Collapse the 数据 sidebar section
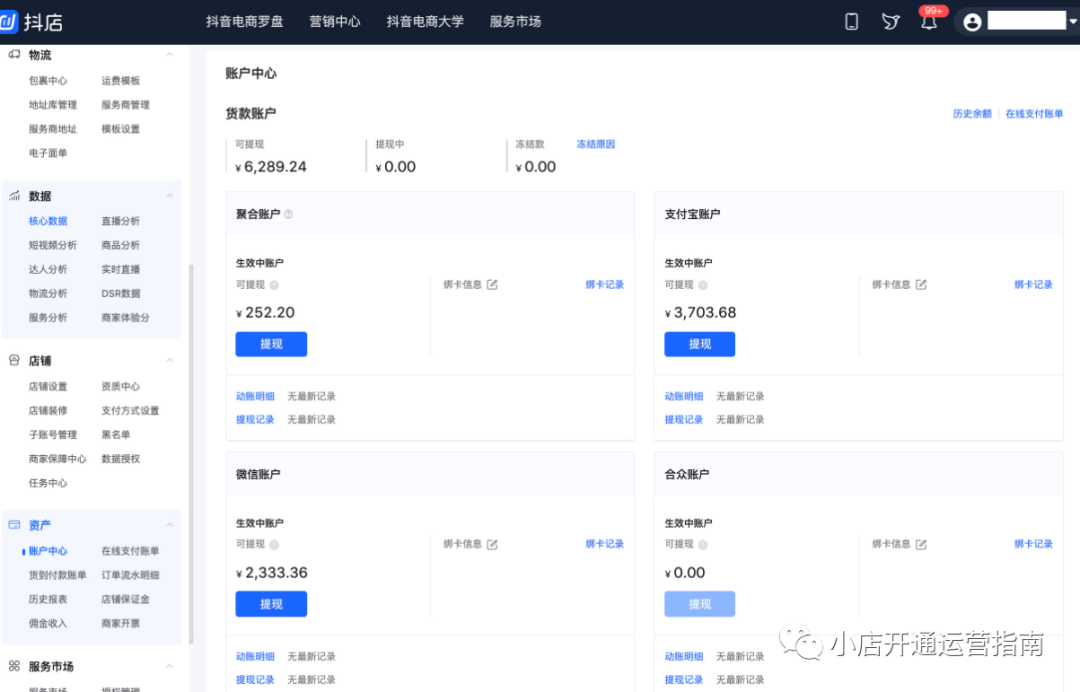Screen dimensions: 1080x692 pyautogui.click(x=169, y=196)
